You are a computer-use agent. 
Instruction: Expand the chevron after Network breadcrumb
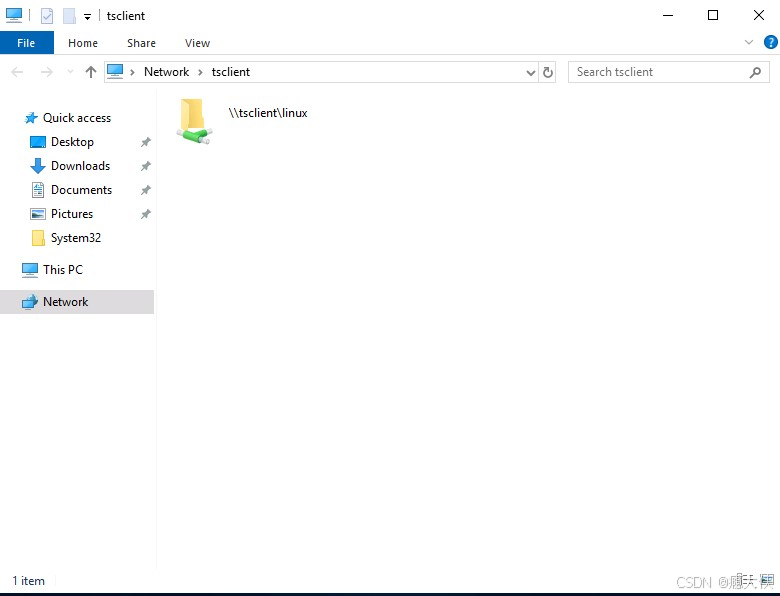pyautogui.click(x=200, y=72)
